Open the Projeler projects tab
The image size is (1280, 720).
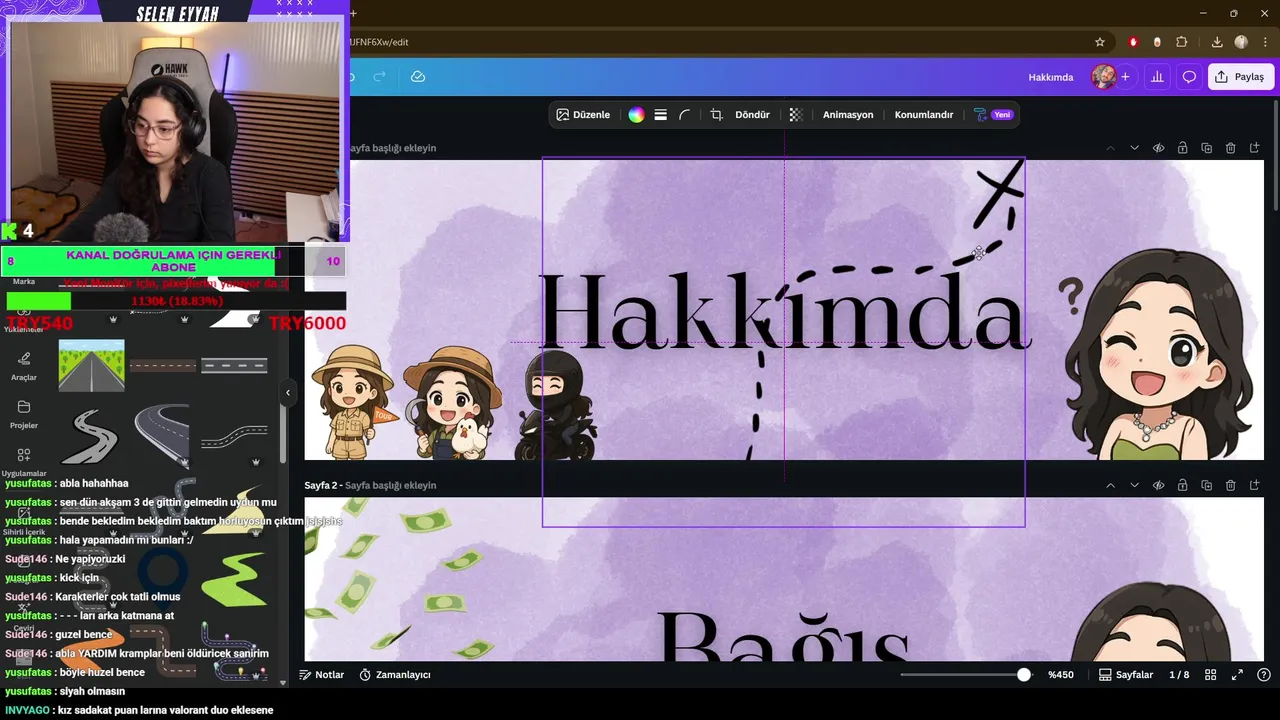[24, 414]
